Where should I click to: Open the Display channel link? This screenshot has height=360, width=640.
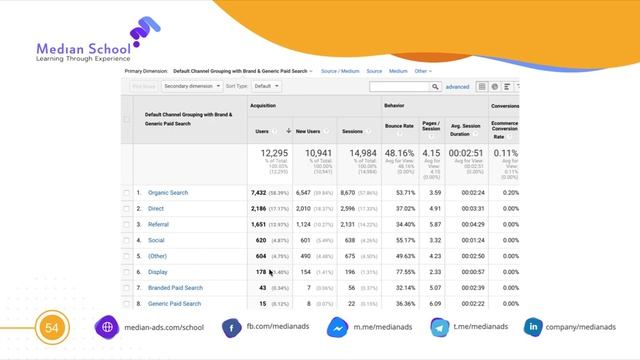pyautogui.click(x=158, y=272)
